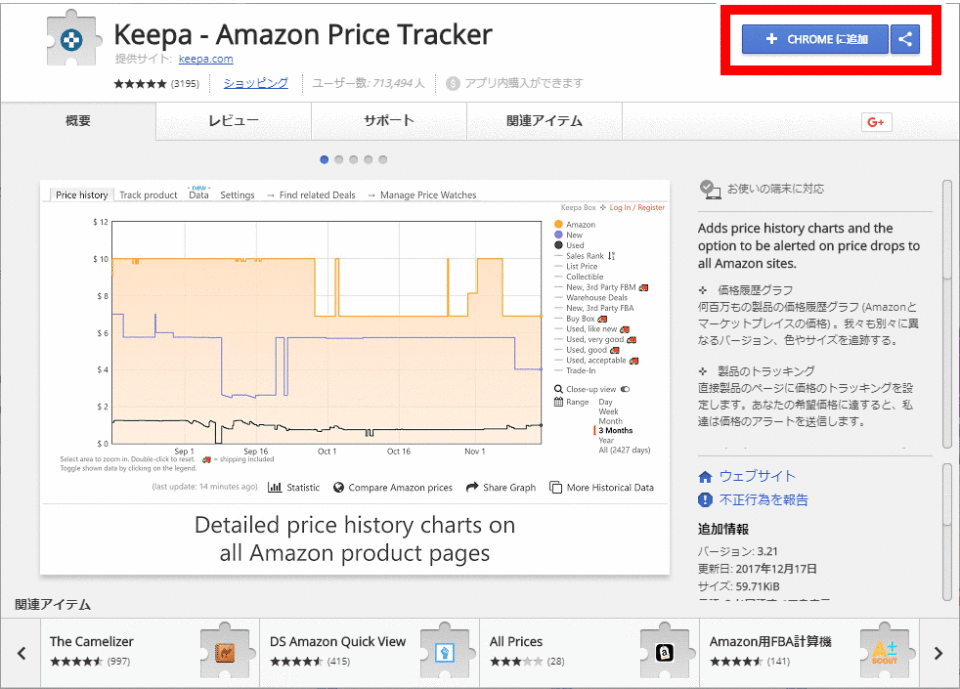Viewport: 960px width, 689px height.
Task: Click the G+ share icon
Action: [876, 121]
